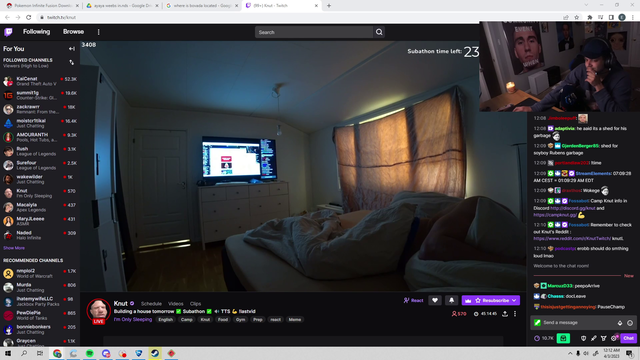Open KaiCenat channel in sidebar
The width and height of the screenshot is (640, 360).
(x=40, y=81)
